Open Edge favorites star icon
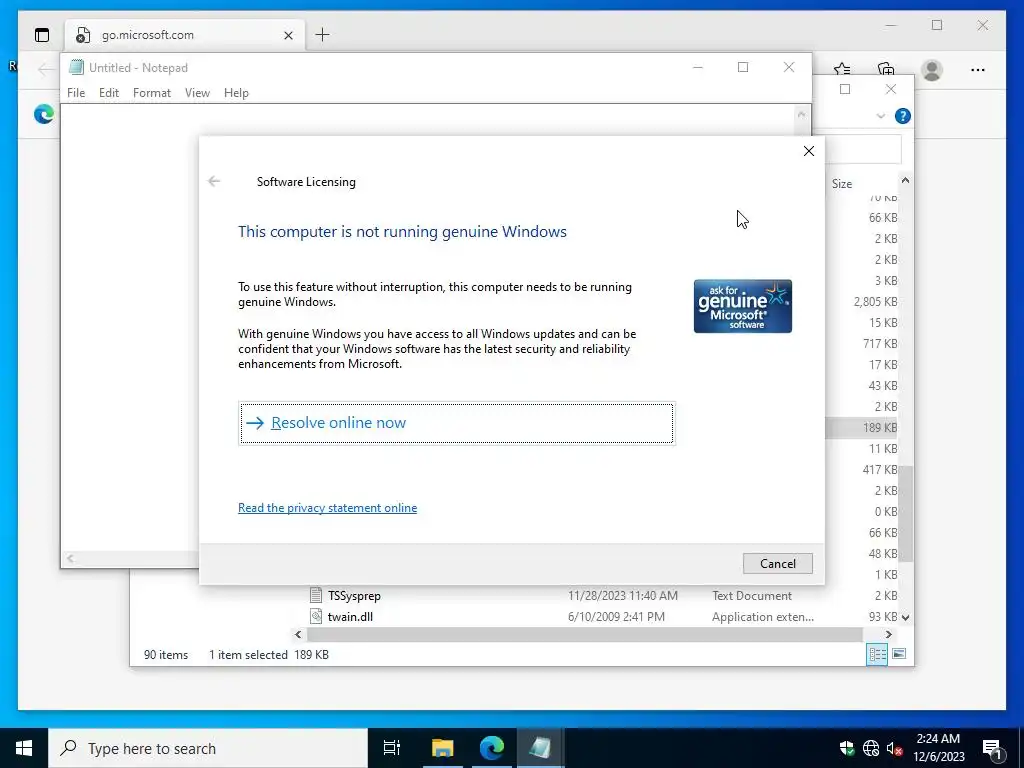Screen dimensions: 1024x768 point(842,69)
